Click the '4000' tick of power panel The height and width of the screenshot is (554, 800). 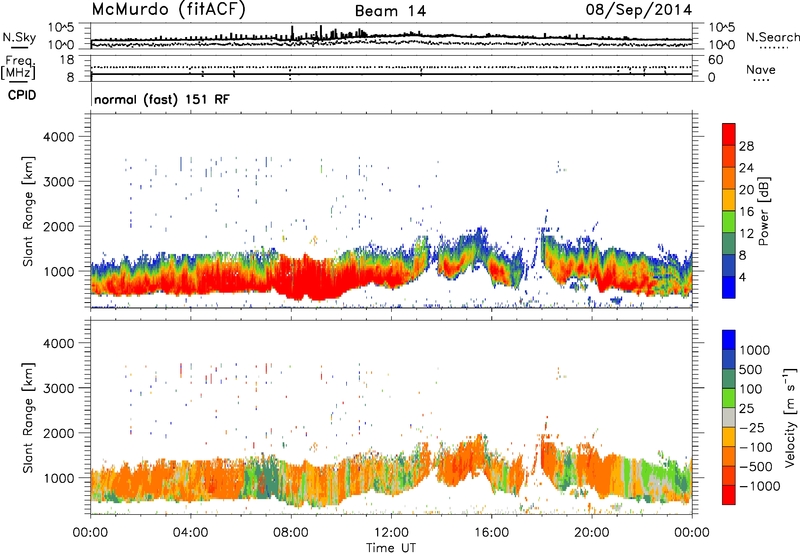[58, 137]
